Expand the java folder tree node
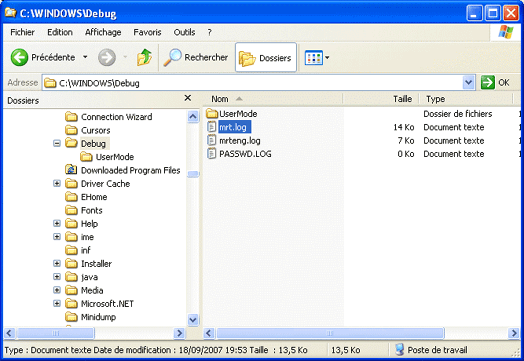Image resolution: width=524 pixels, height=361 pixels. pyautogui.click(x=57, y=277)
